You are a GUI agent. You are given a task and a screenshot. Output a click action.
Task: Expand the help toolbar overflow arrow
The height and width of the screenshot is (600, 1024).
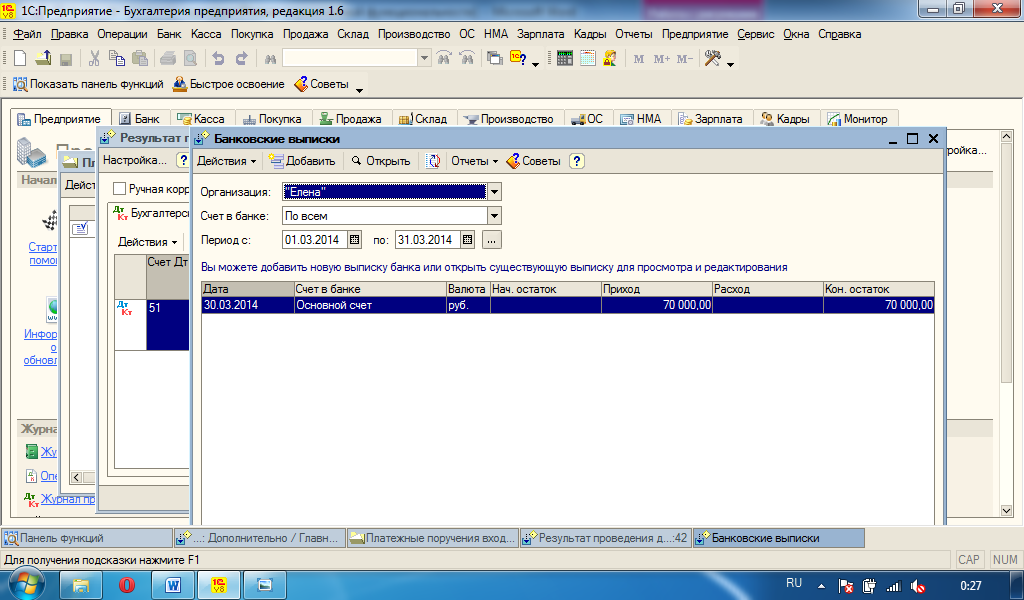click(x=536, y=64)
